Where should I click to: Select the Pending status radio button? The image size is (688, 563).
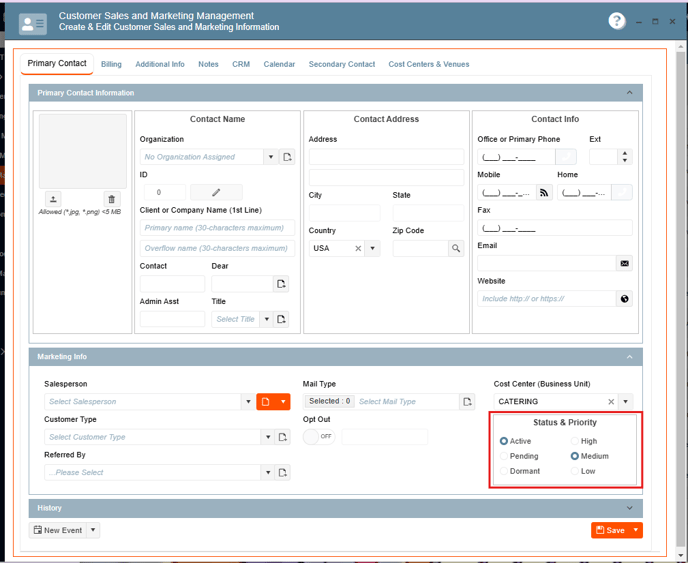pos(504,456)
